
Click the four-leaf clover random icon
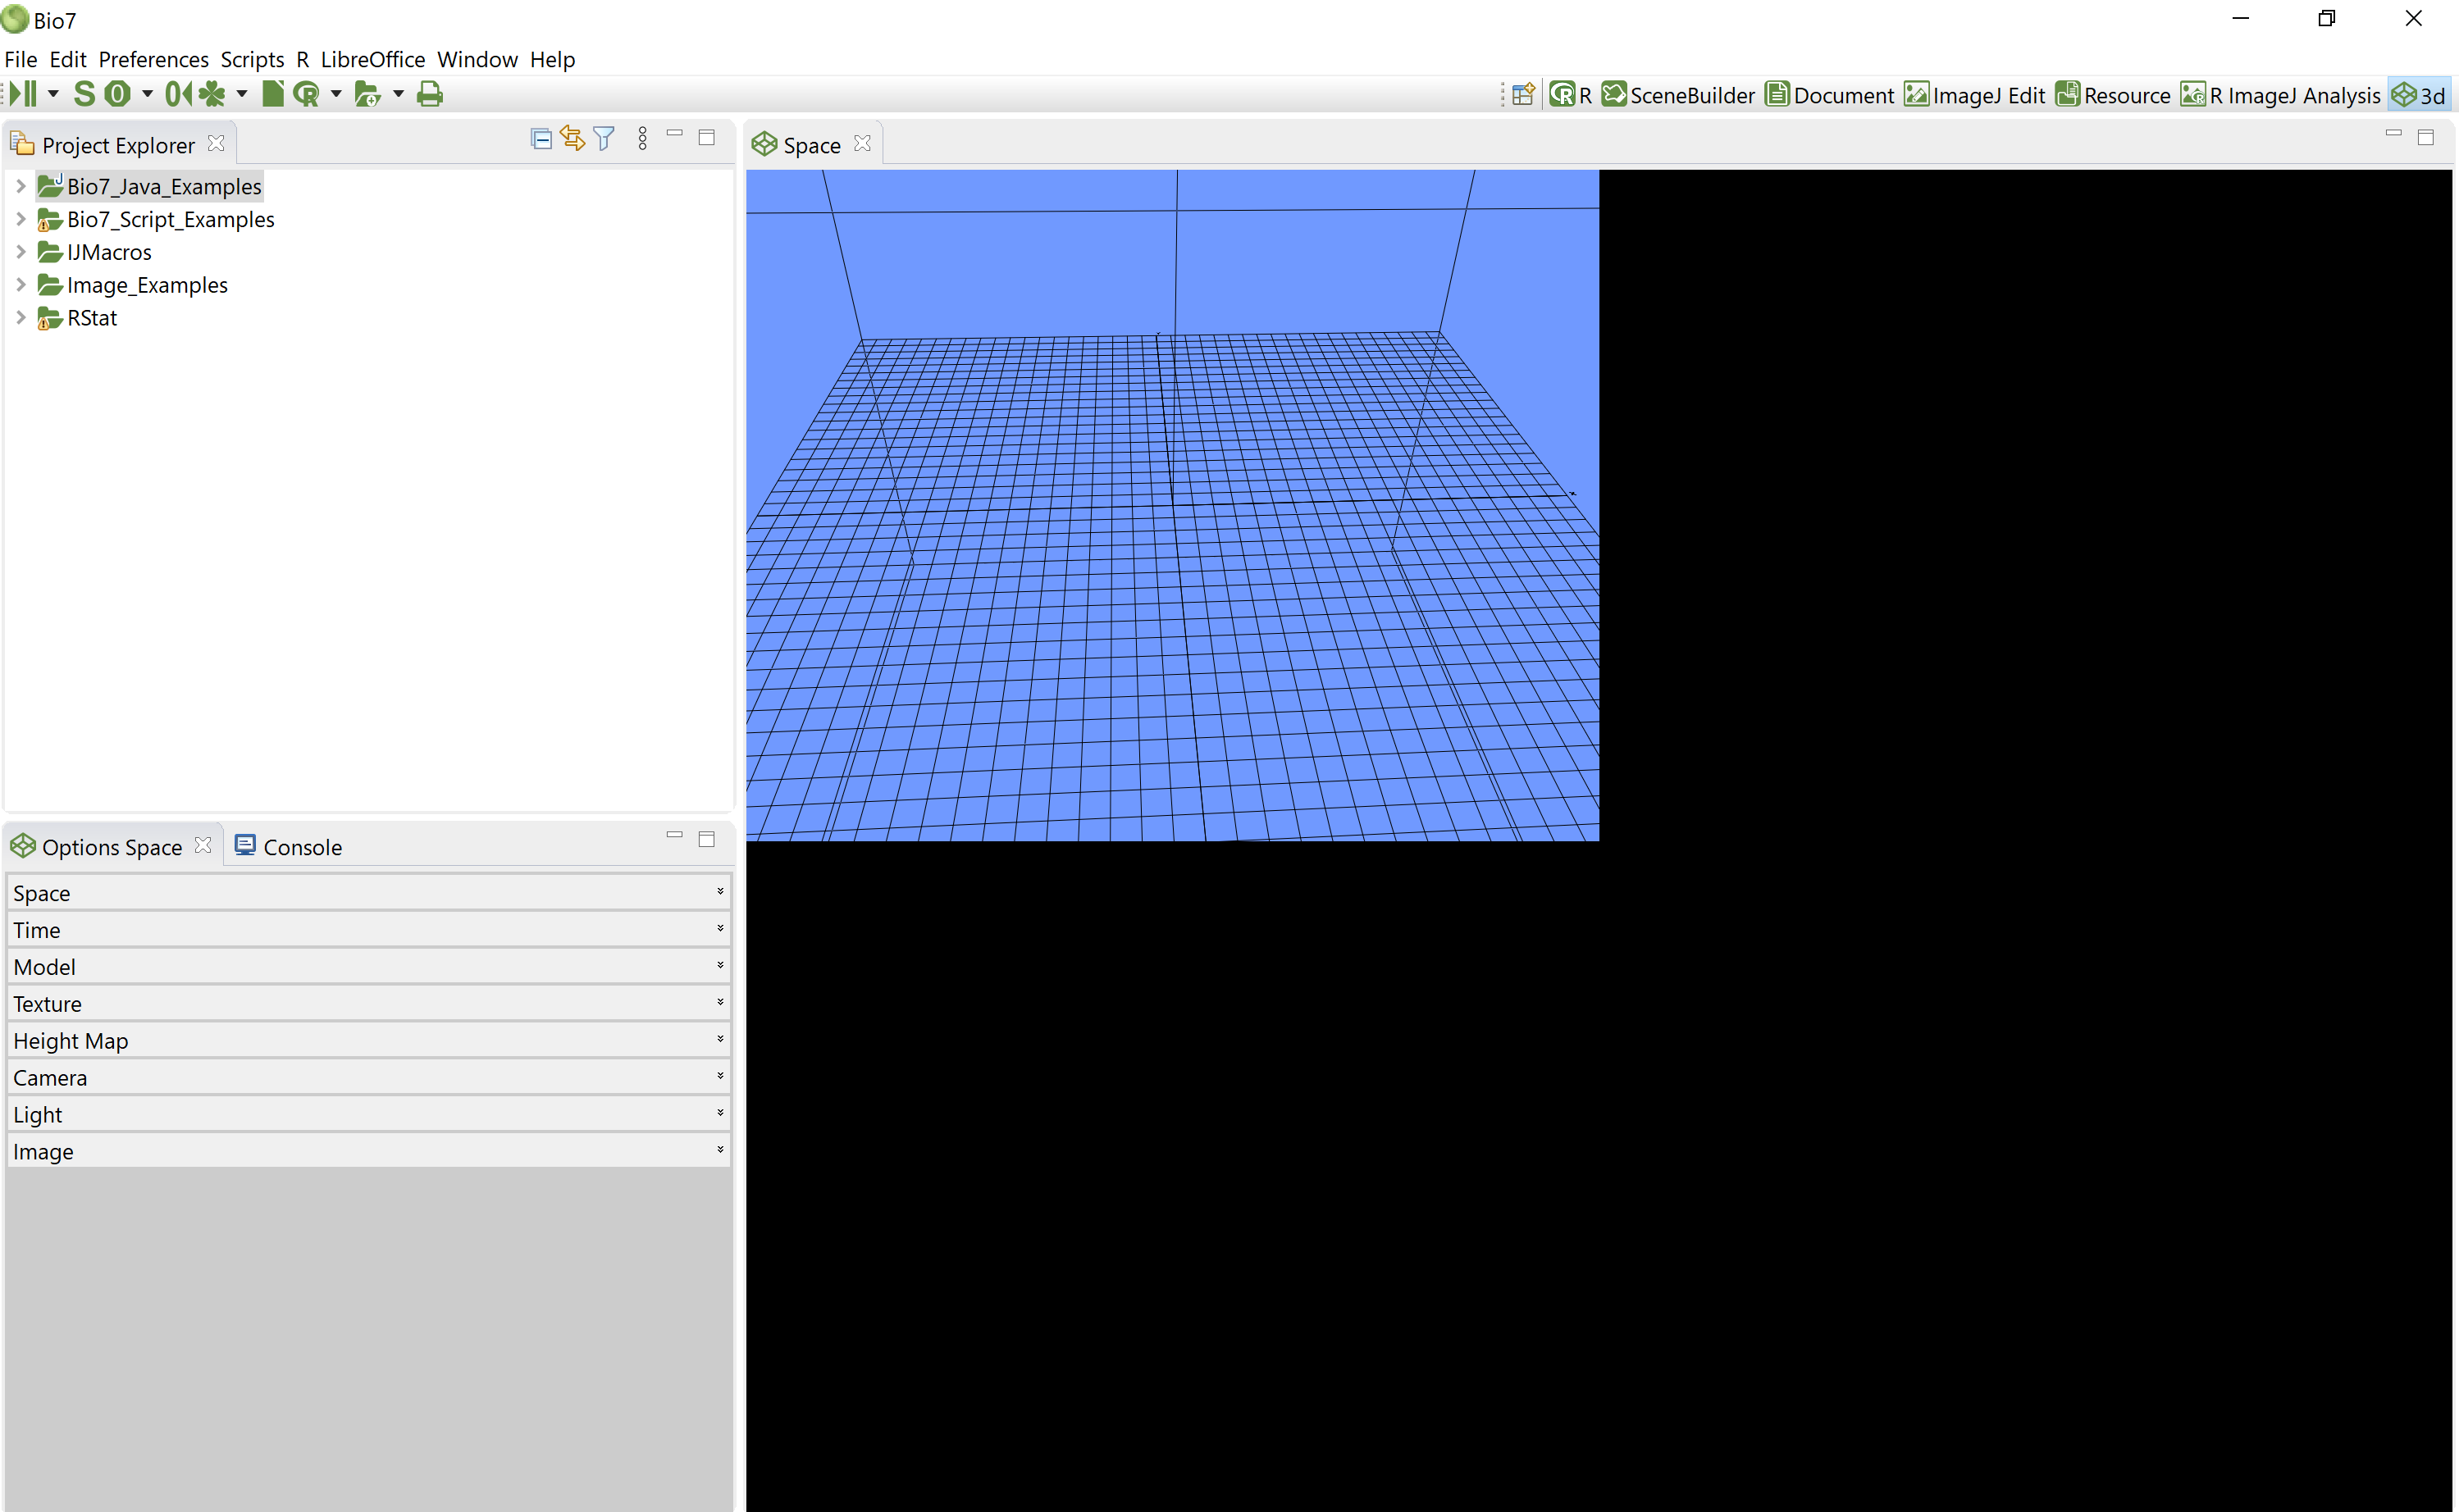coord(211,94)
